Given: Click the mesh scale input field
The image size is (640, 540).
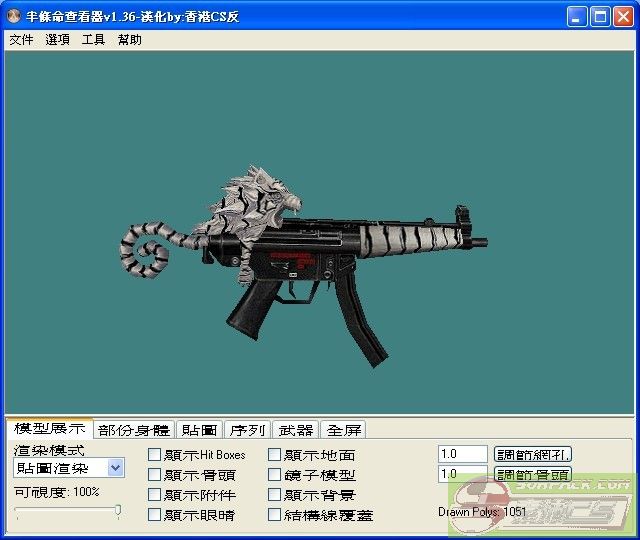Looking at the screenshot, I should click(x=462, y=454).
